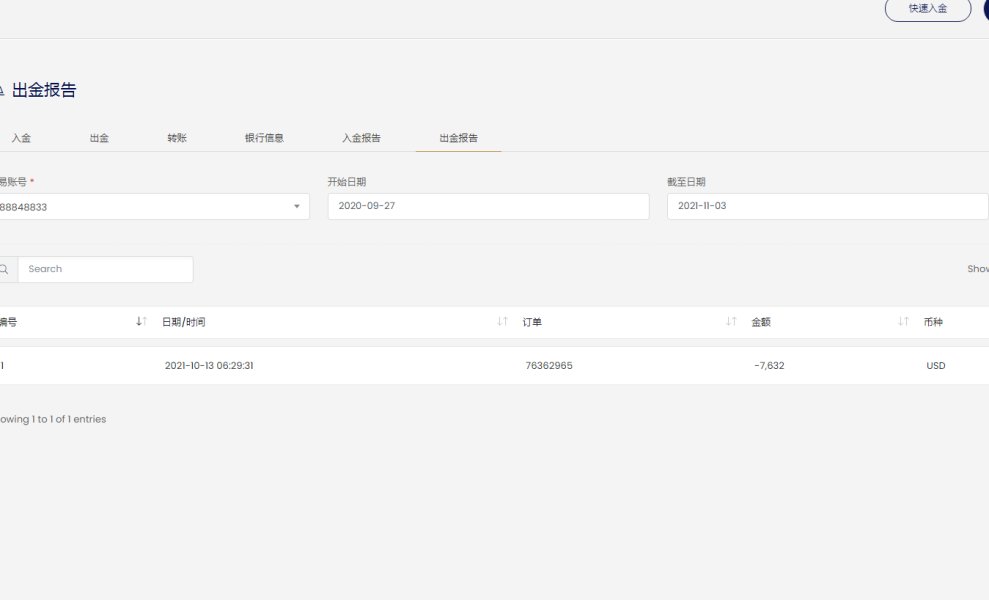Click sort arrows in 订单 column header
The image size is (989, 600).
731,322
